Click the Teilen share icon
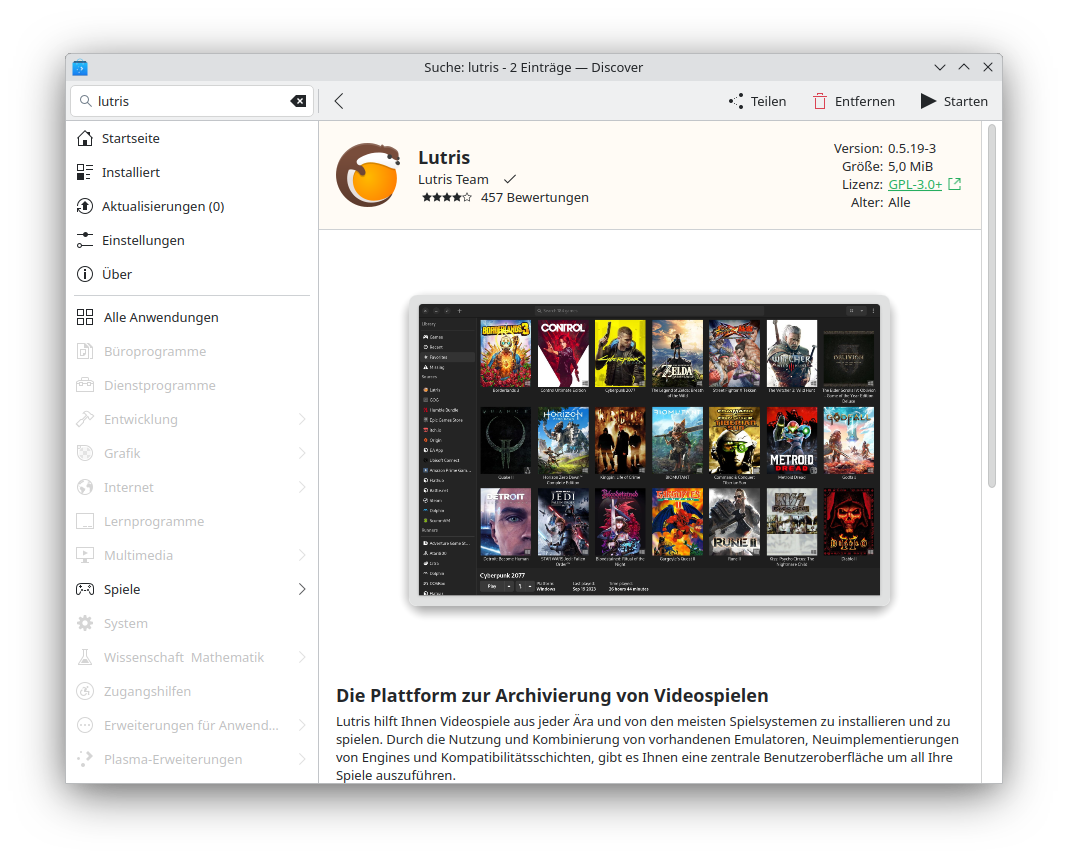The width and height of the screenshot is (1068, 861). tap(736, 101)
